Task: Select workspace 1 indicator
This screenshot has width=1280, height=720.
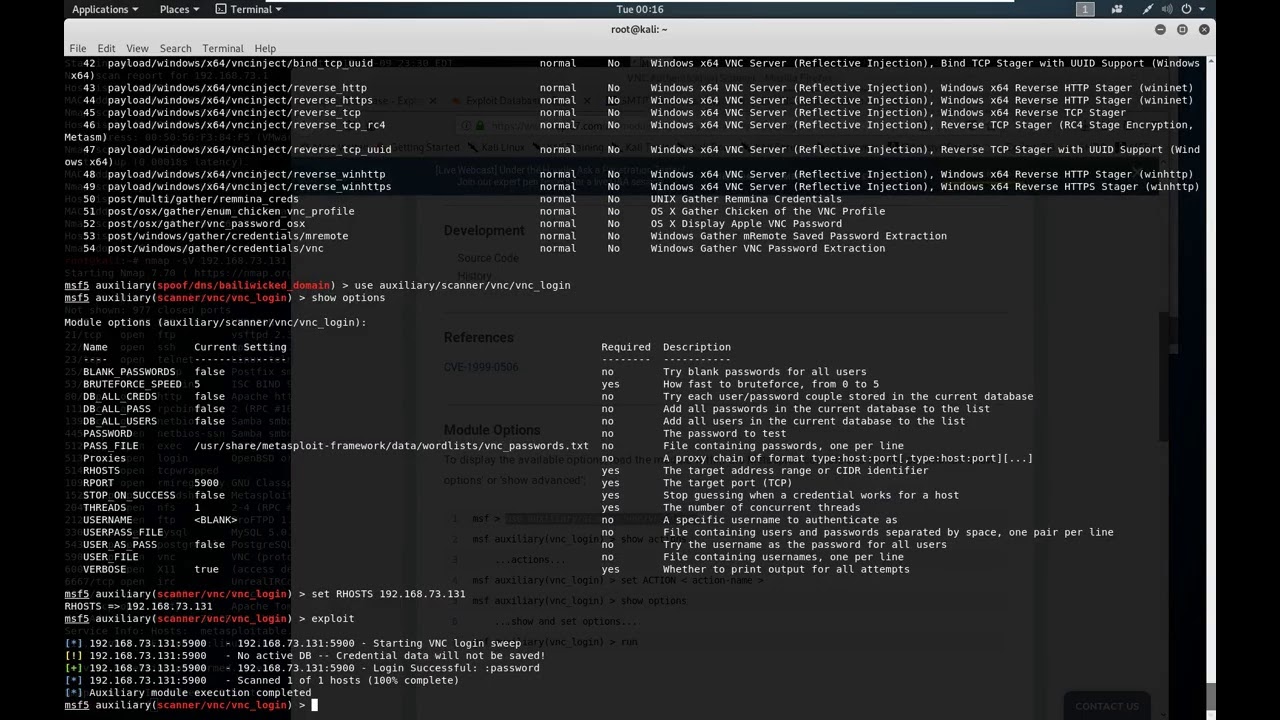Action: click(x=1085, y=9)
